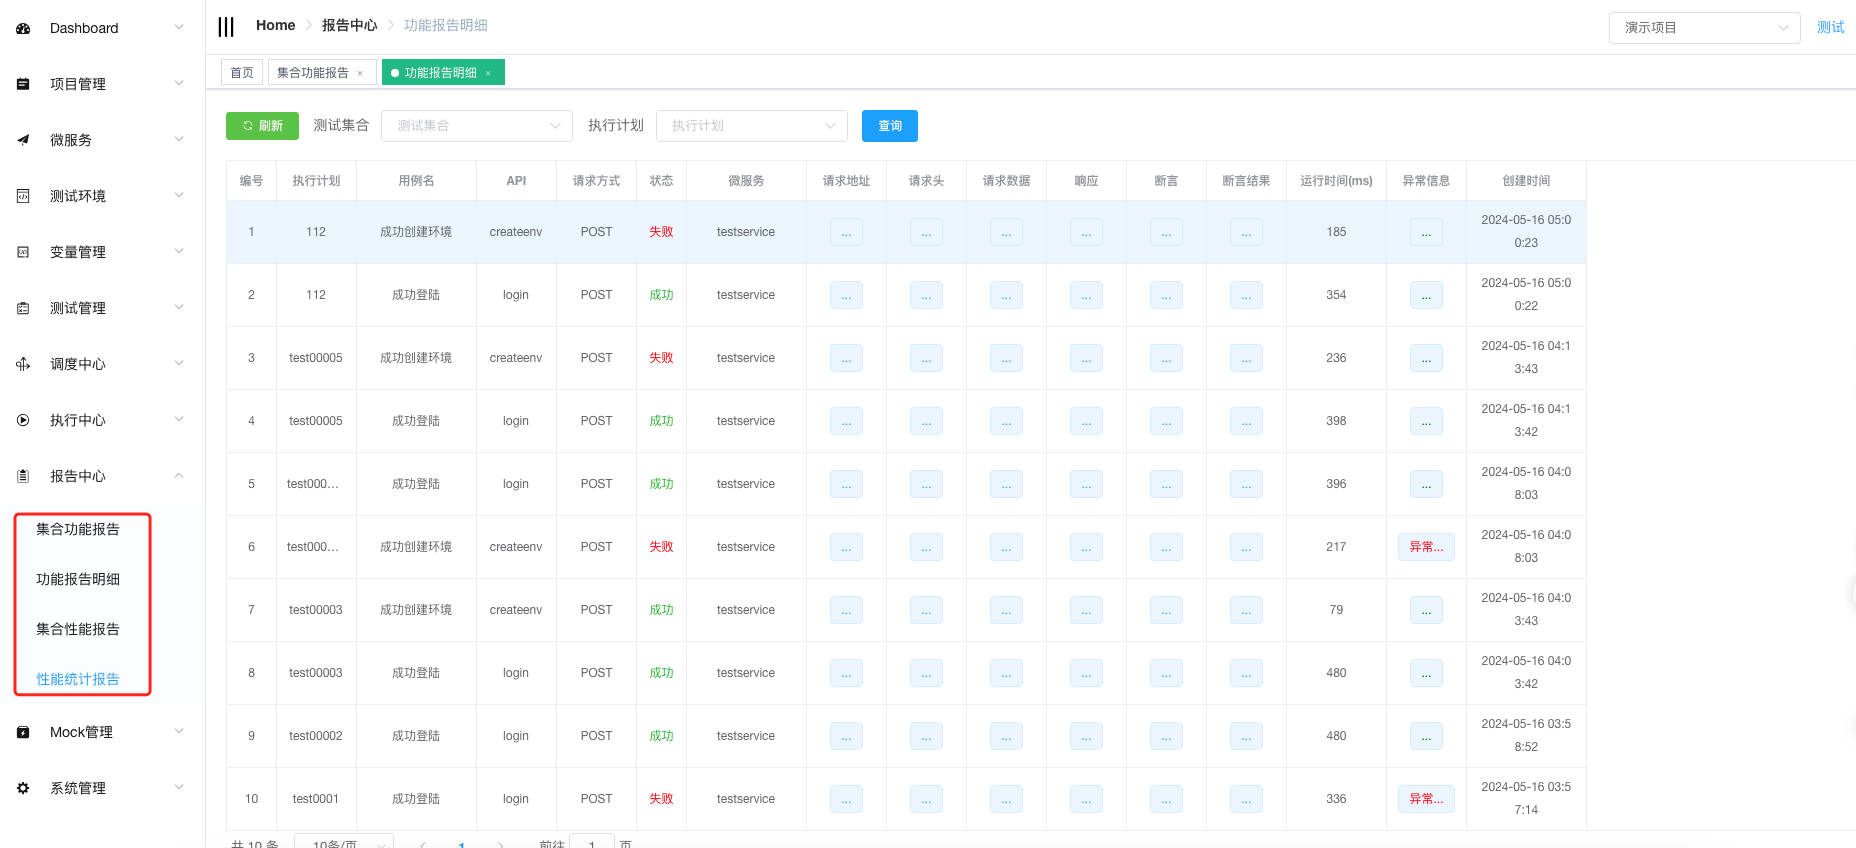This screenshot has width=1856, height=848.
Task: Click run time 79 in row 7
Action: (x=1336, y=610)
